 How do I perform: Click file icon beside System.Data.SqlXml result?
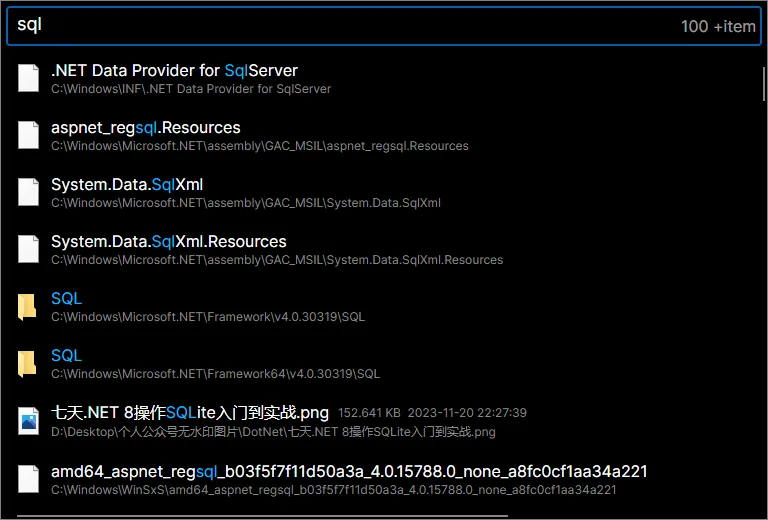[28, 192]
